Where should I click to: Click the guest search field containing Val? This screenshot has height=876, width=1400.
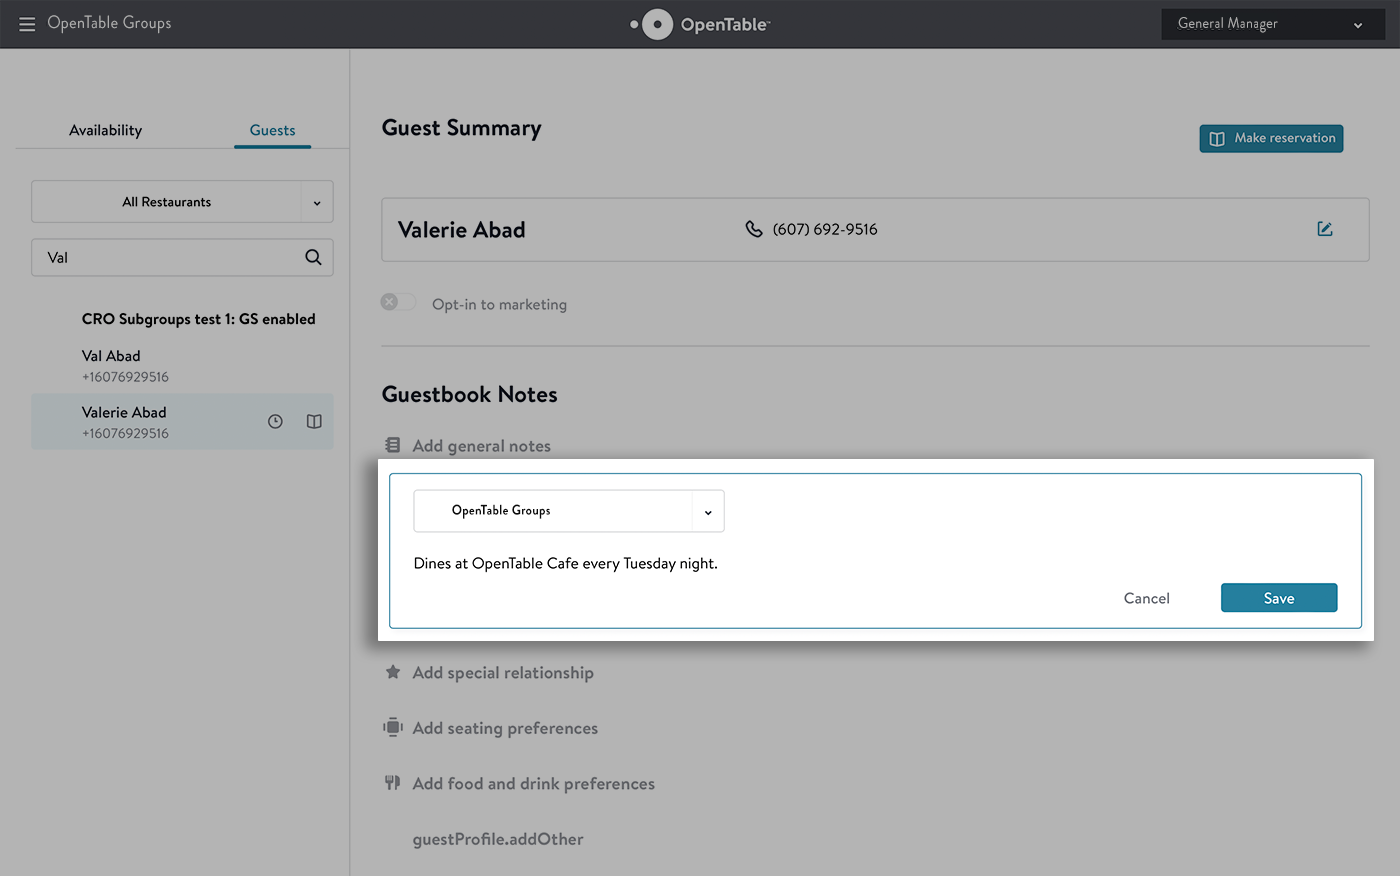pos(182,257)
